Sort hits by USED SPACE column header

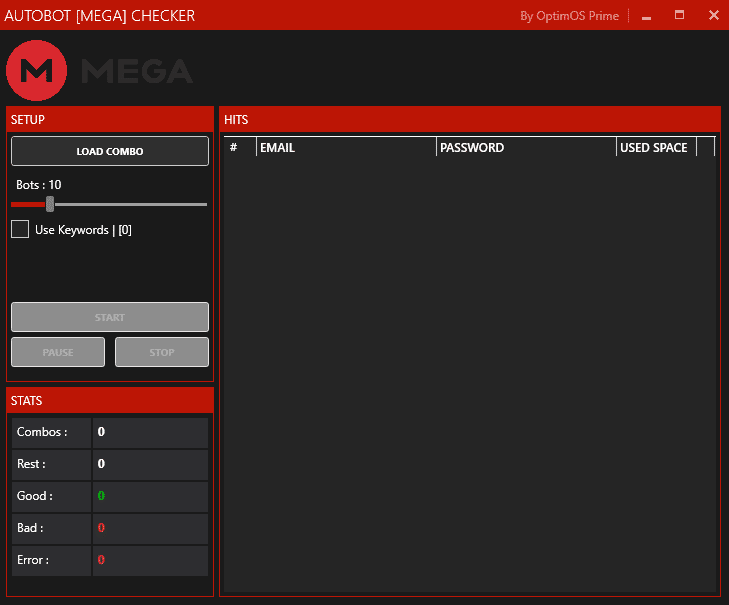click(x=656, y=147)
